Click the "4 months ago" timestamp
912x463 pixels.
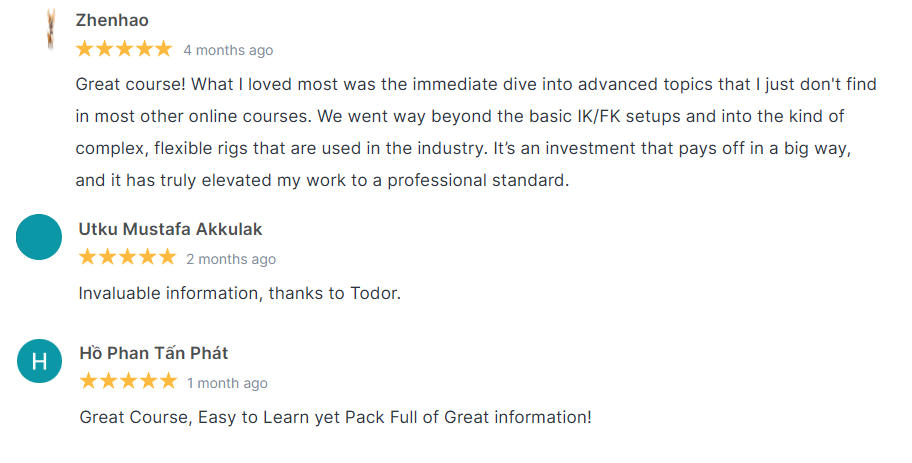pos(228,50)
